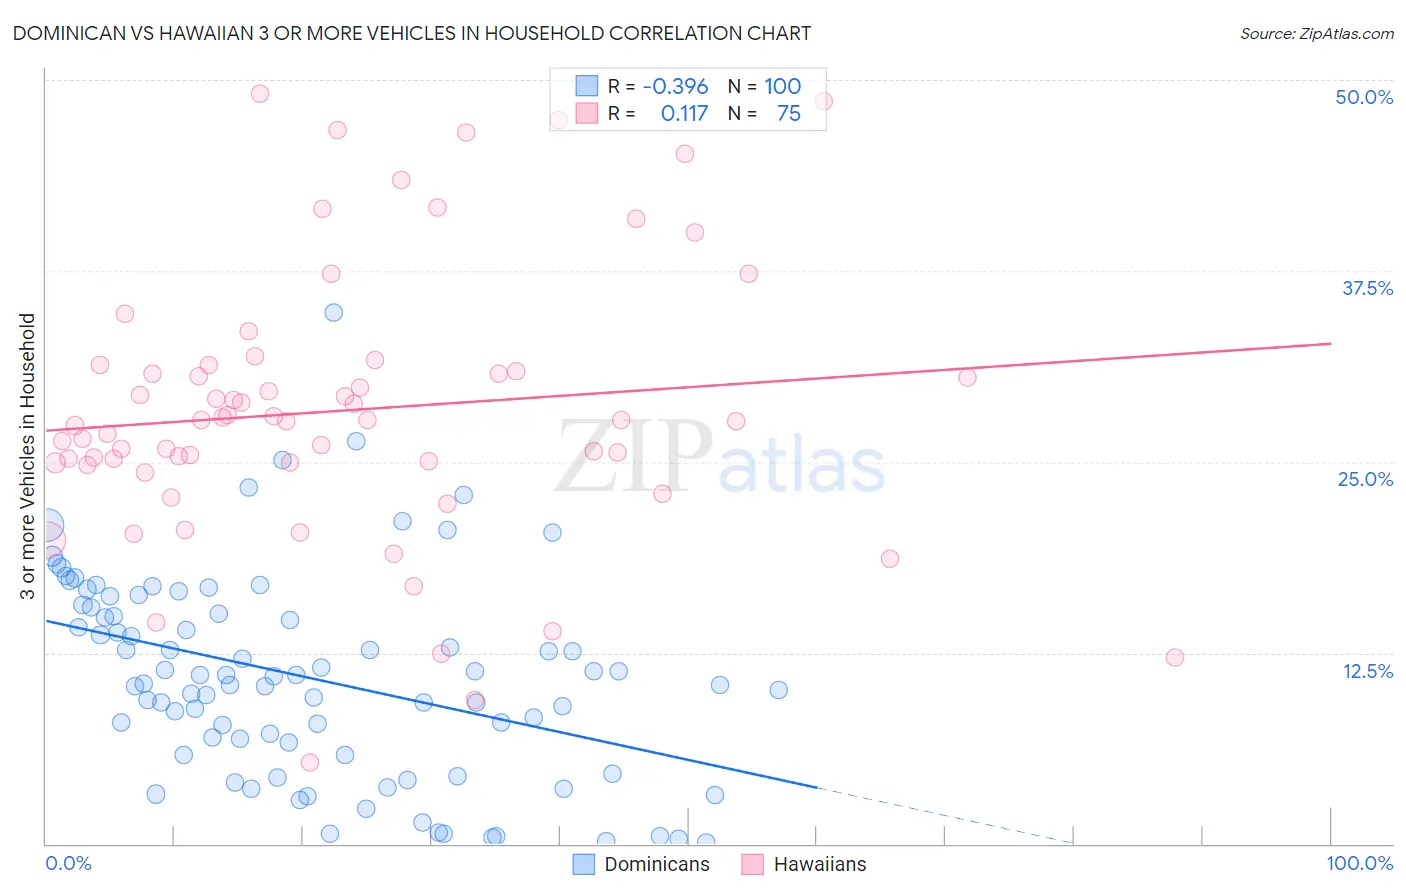Screen dimensions: 1406x892
Task: Click the blue R = -0.396 legend swatch
Action: click(x=586, y=86)
